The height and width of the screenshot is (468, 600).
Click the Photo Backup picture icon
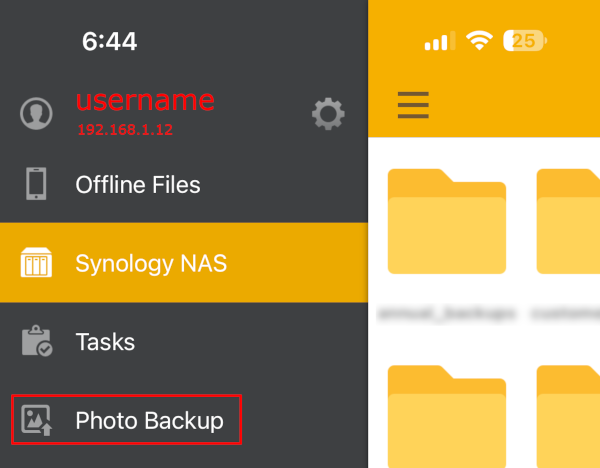(36, 421)
